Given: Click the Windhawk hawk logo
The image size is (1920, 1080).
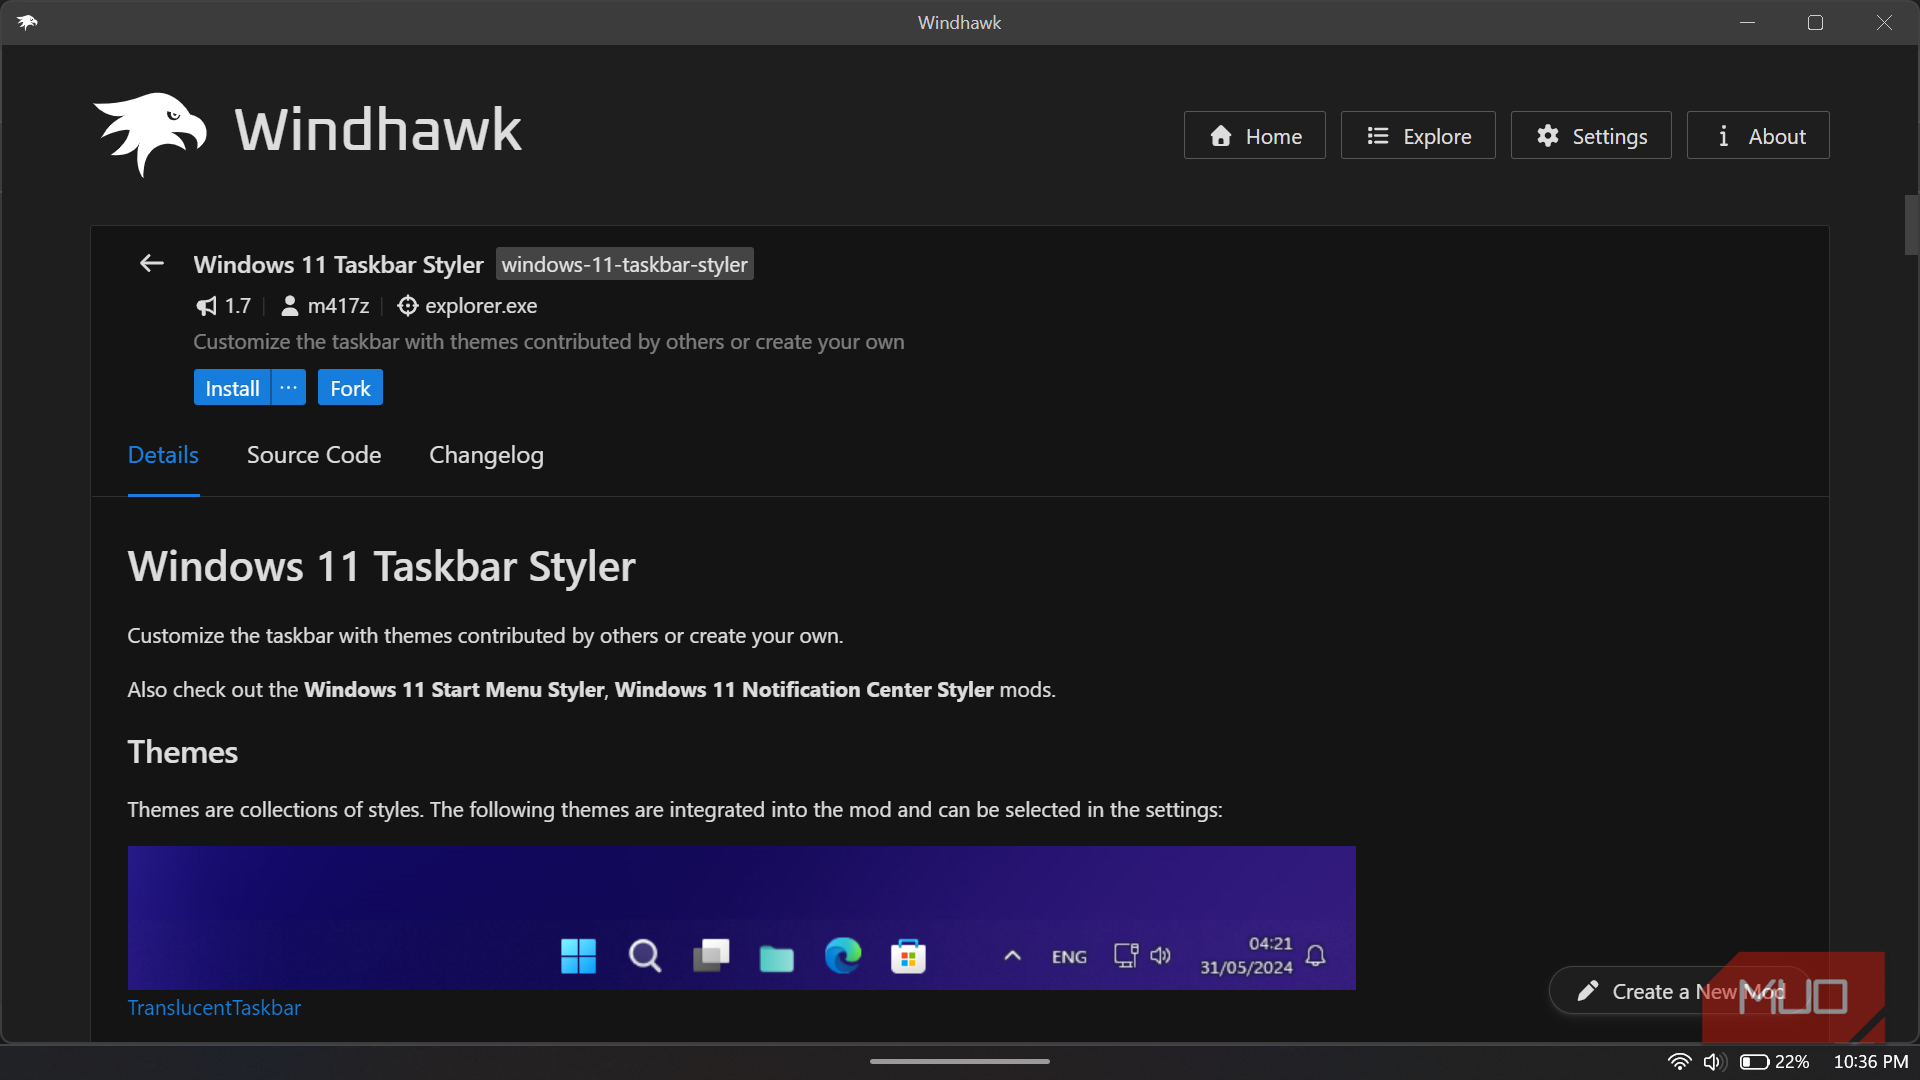Looking at the screenshot, I should (150, 133).
